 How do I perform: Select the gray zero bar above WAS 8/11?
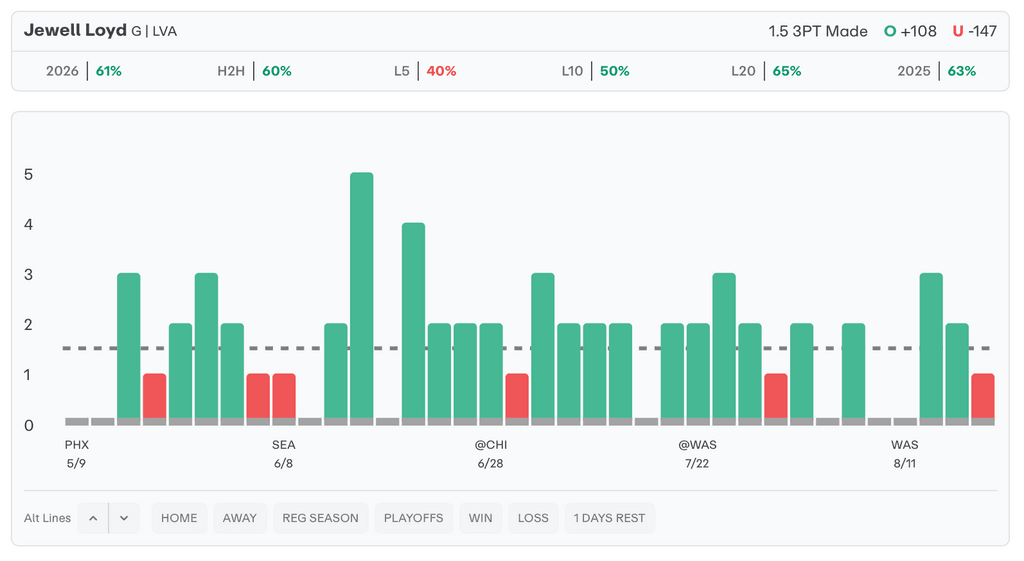905,422
